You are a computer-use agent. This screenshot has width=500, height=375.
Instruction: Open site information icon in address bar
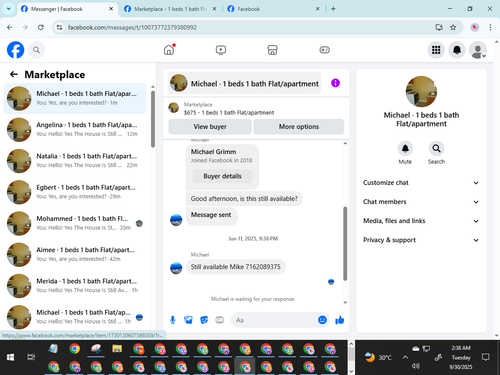coord(59,27)
